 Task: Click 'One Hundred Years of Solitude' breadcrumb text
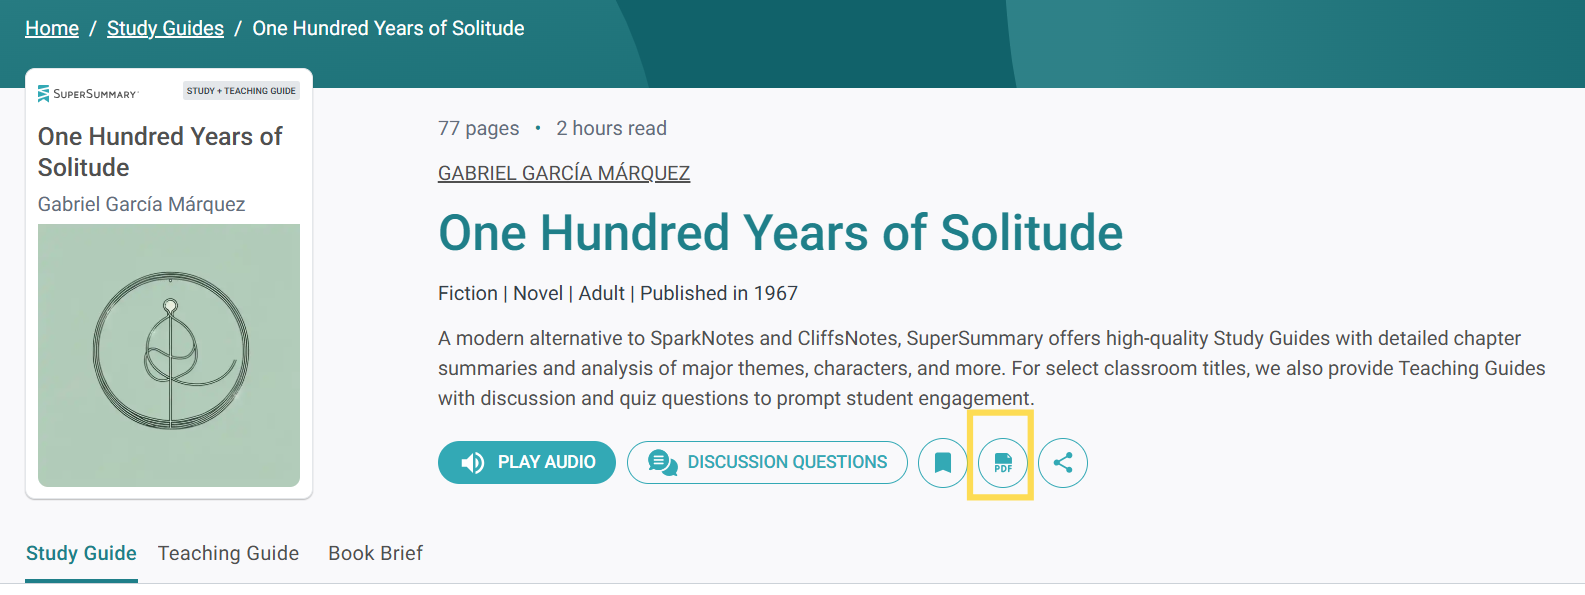388,28
